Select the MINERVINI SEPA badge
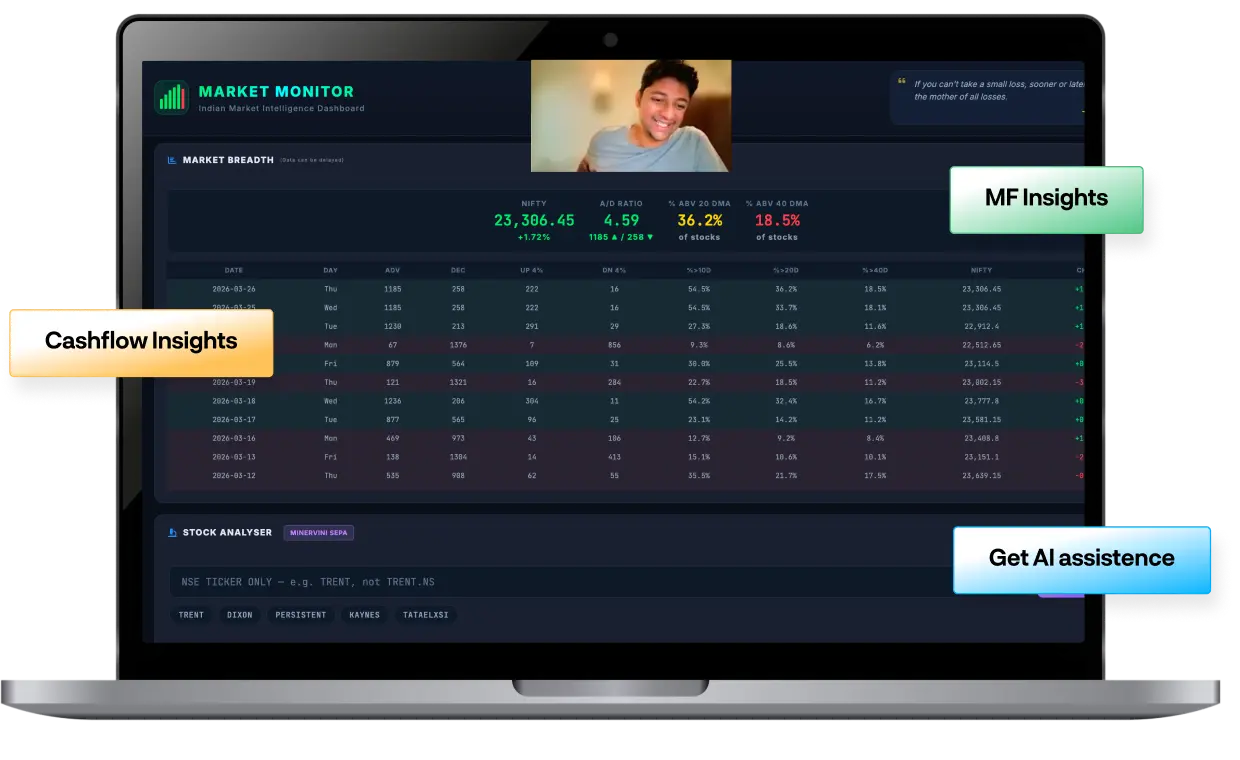1240x760 pixels. click(320, 532)
